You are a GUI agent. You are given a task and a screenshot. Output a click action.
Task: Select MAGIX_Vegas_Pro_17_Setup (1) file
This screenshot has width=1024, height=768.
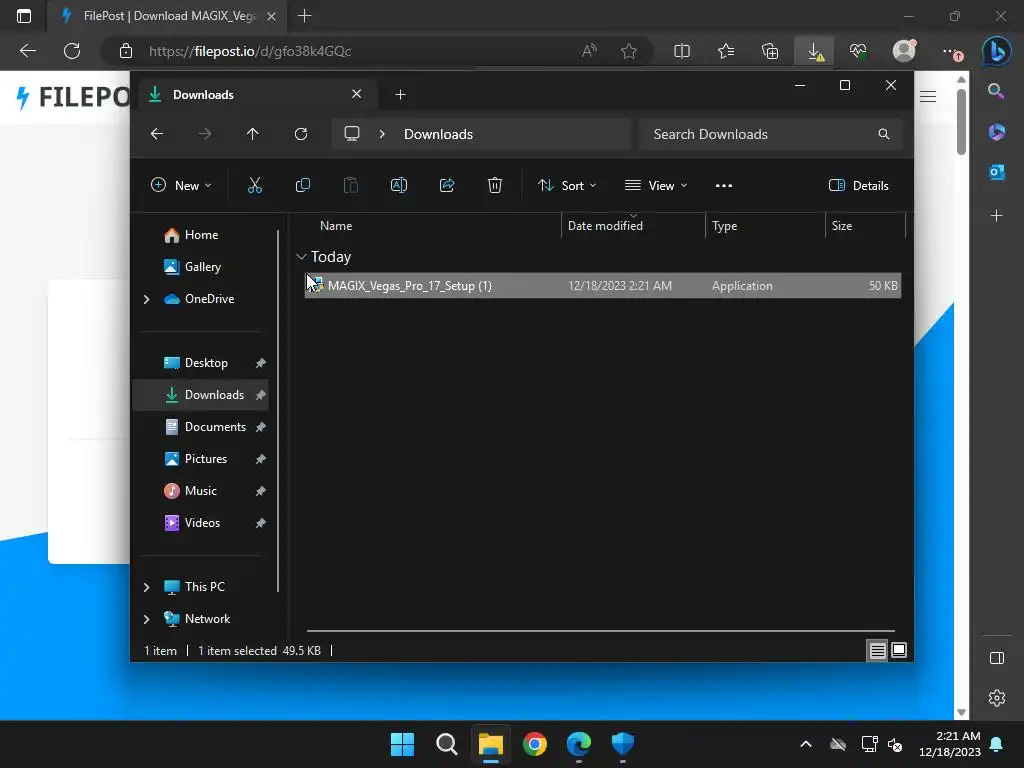click(x=603, y=285)
